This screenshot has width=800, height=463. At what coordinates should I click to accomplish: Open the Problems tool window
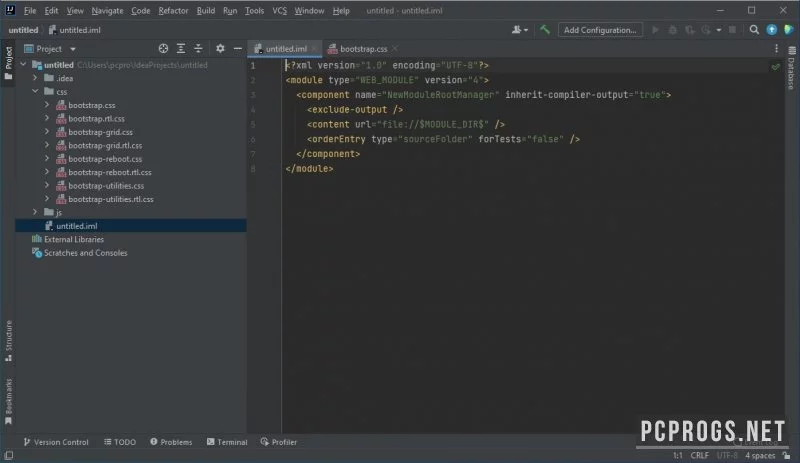point(171,442)
